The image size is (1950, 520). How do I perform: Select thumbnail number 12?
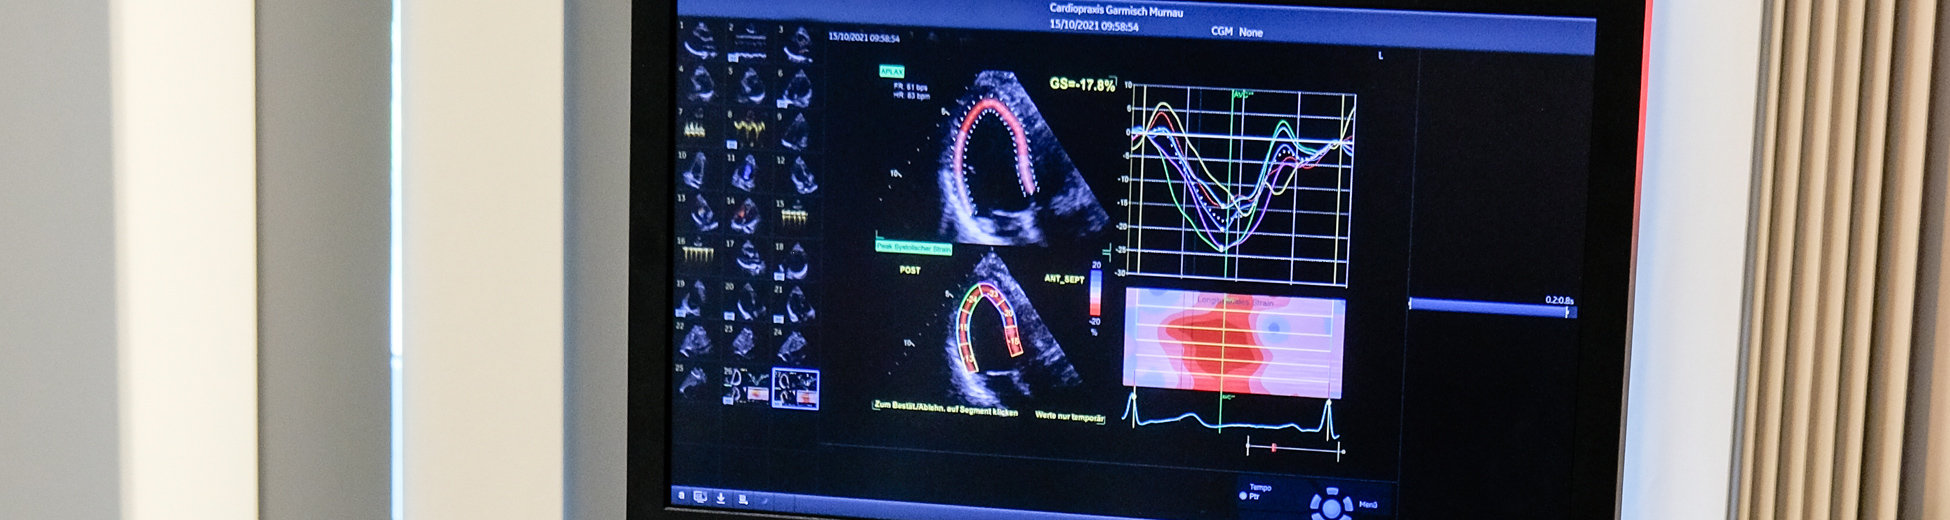point(796,173)
